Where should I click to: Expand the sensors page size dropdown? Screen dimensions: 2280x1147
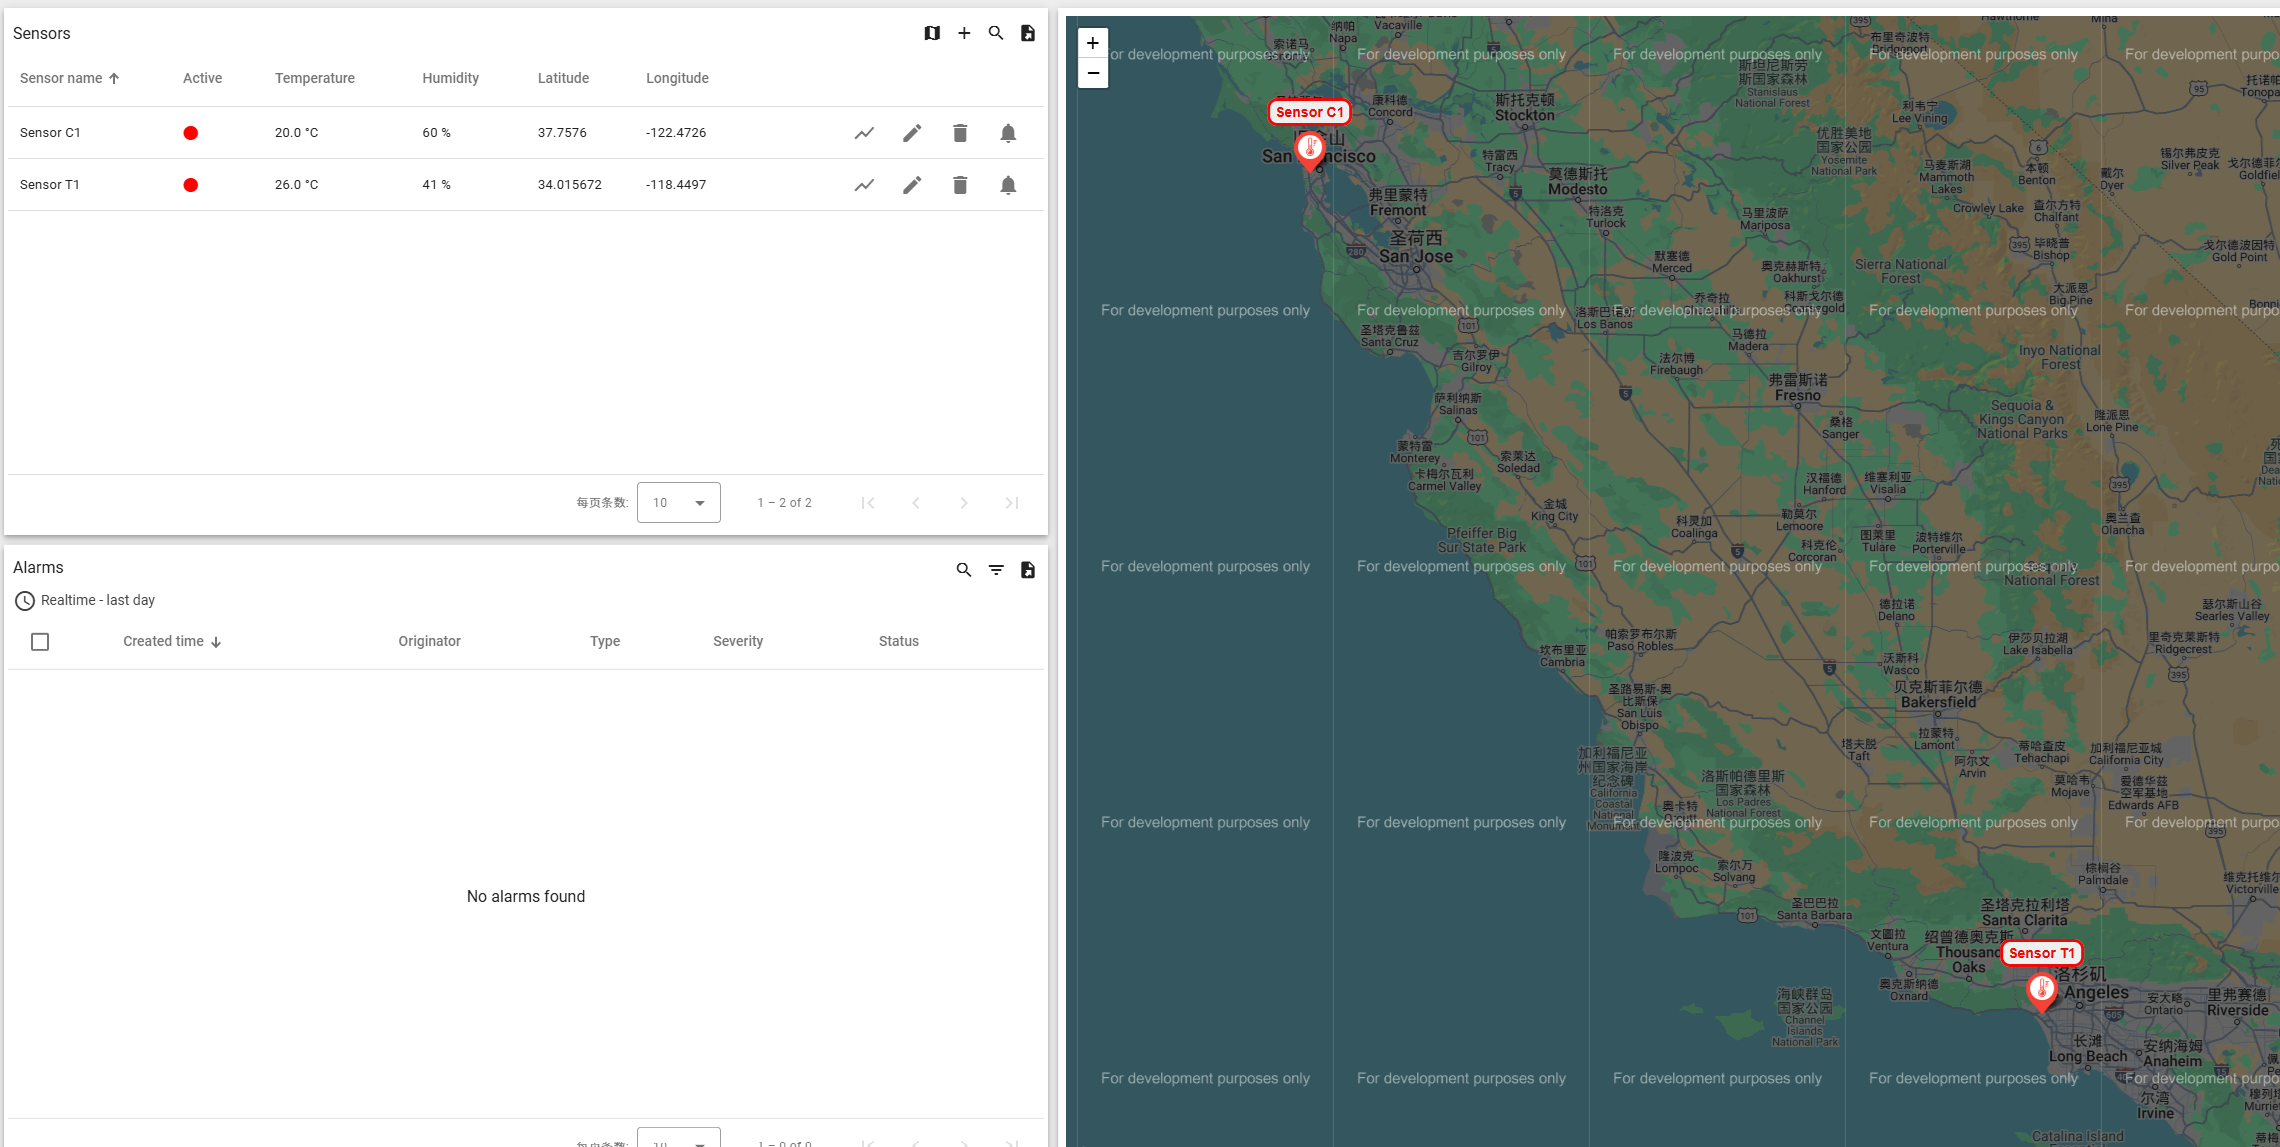(x=679, y=503)
